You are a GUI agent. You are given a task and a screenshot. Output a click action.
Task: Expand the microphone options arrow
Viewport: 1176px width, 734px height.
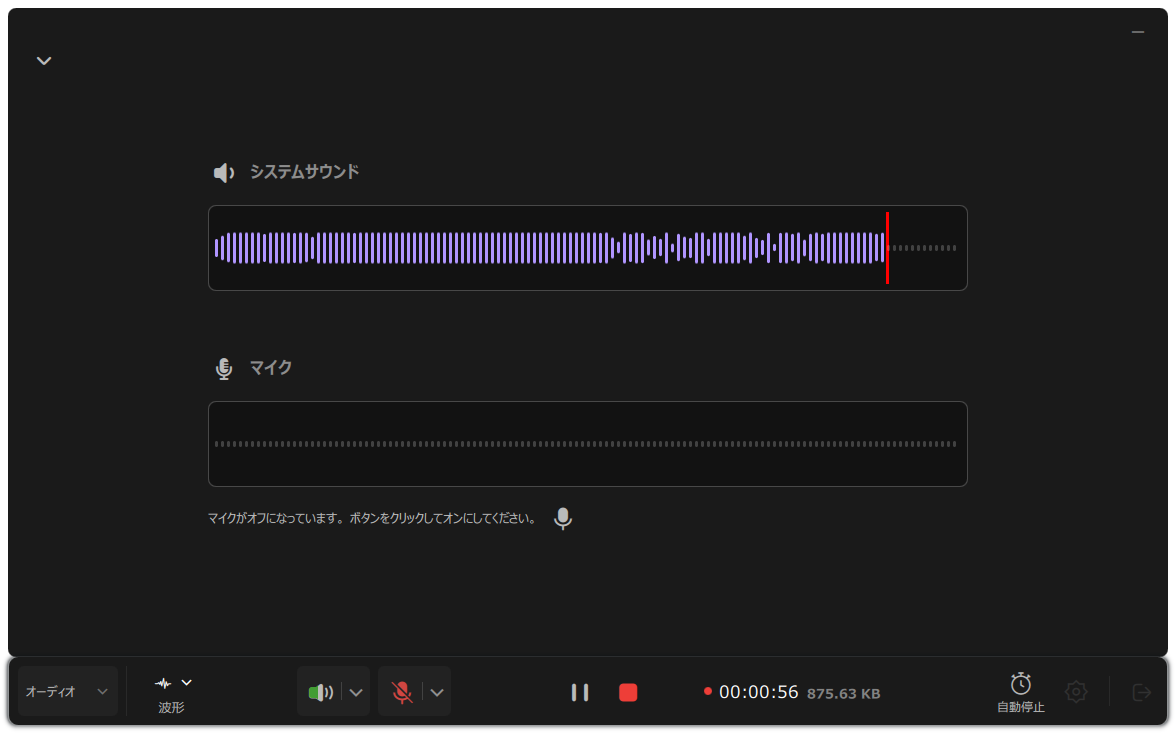click(x=437, y=692)
